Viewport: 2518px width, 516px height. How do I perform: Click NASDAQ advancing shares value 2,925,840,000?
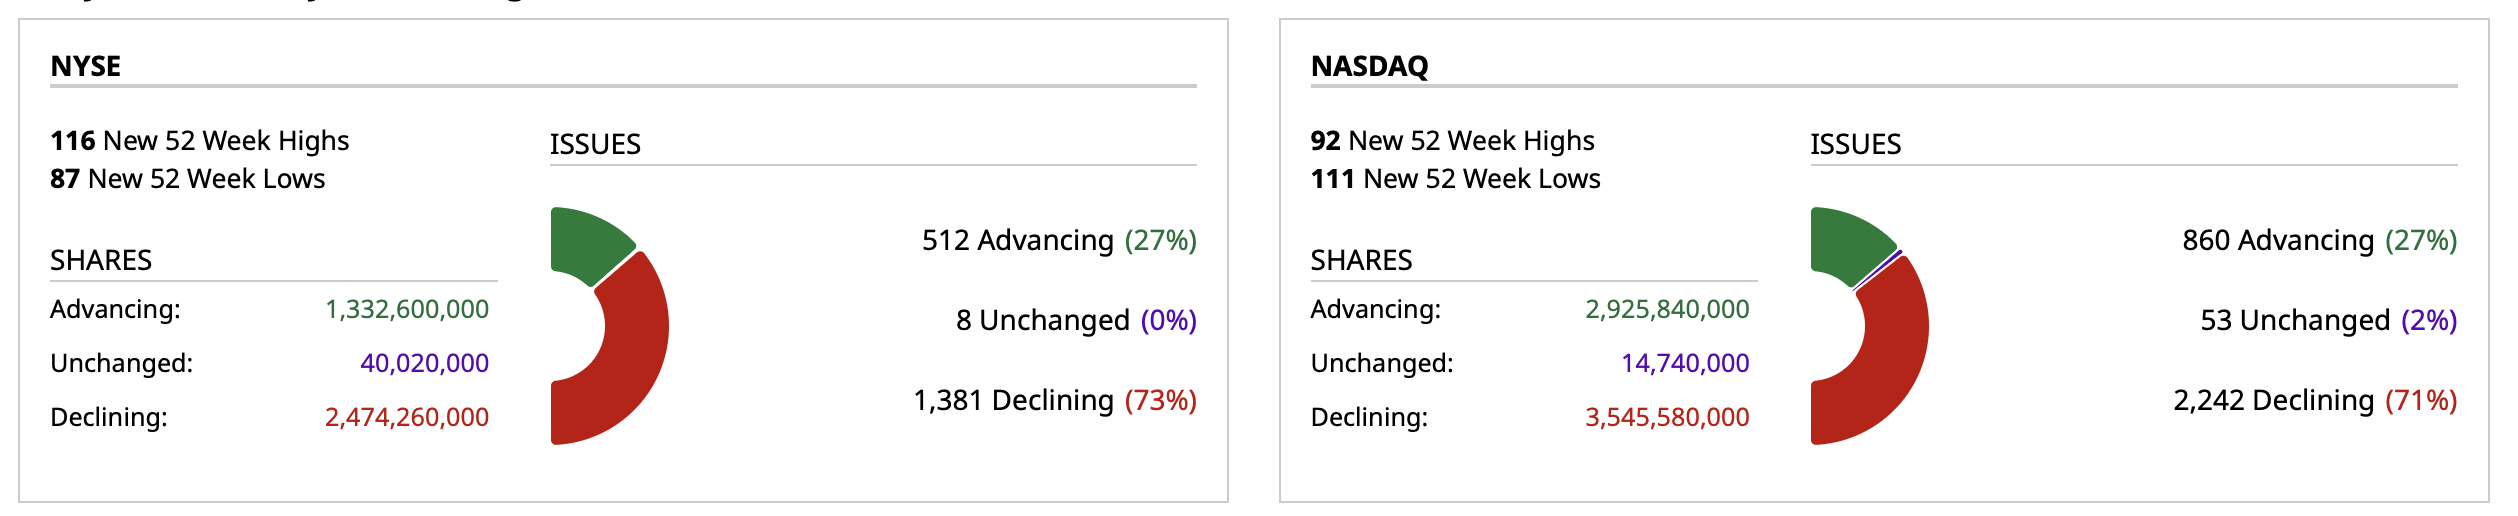[1667, 310]
